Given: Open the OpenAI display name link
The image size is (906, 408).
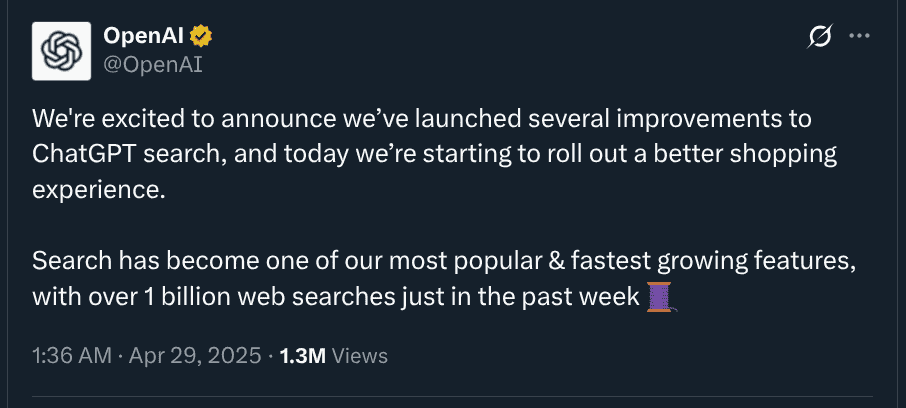Looking at the screenshot, I should click(144, 36).
